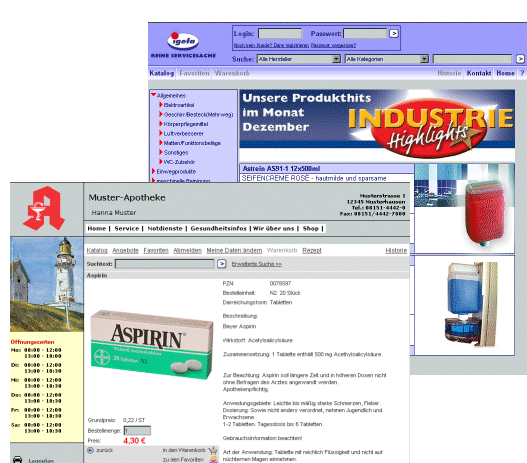The width and height of the screenshot is (527, 463).
Task: Click the price 4,30 € text
Action: (x=134, y=440)
